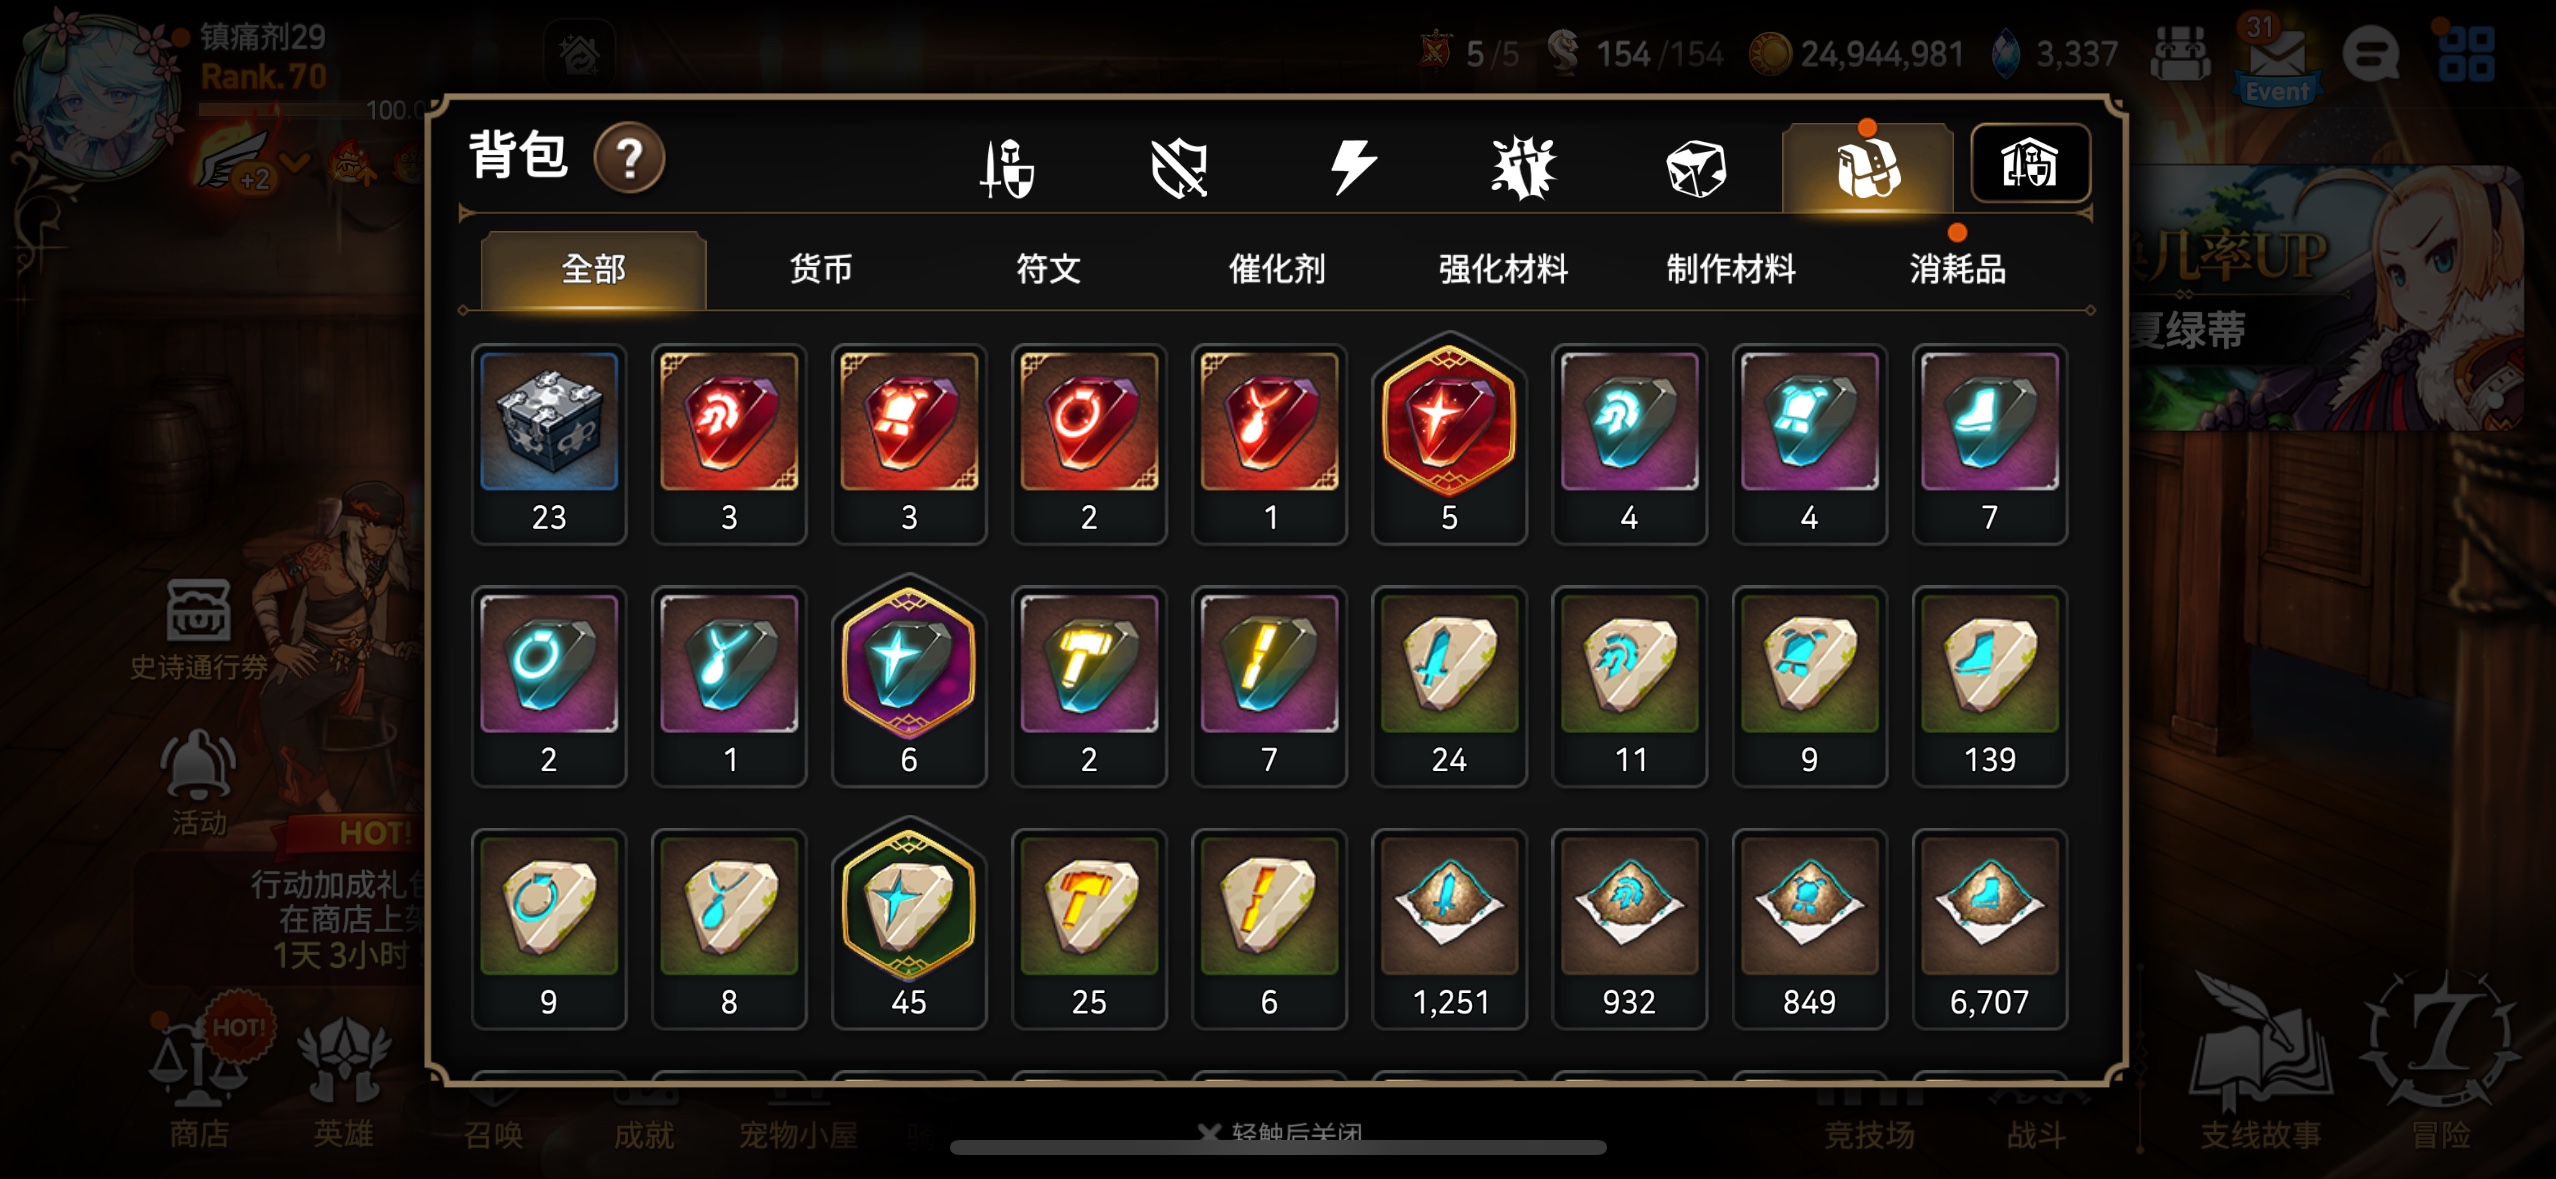
Task: Choose the sword charm with 1,251
Action: (x=1449, y=928)
